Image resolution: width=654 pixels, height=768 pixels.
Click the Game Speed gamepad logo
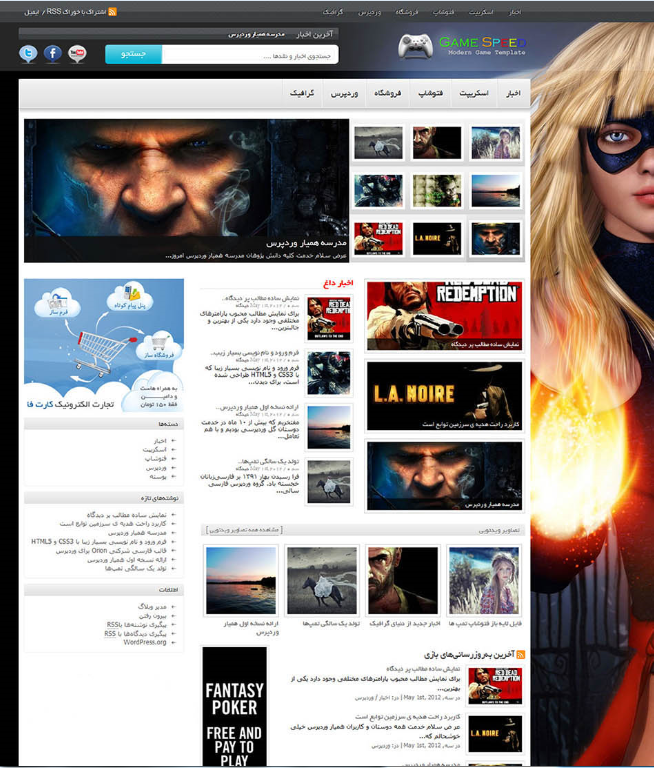(415, 46)
